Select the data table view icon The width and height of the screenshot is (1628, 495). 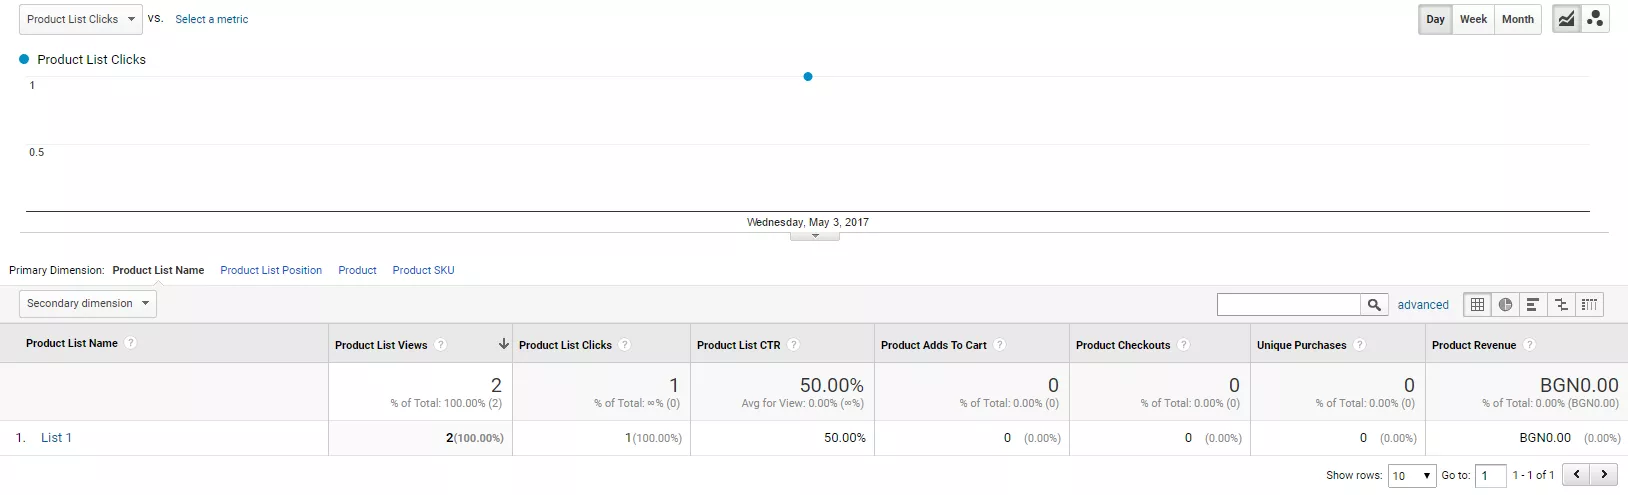1477,305
